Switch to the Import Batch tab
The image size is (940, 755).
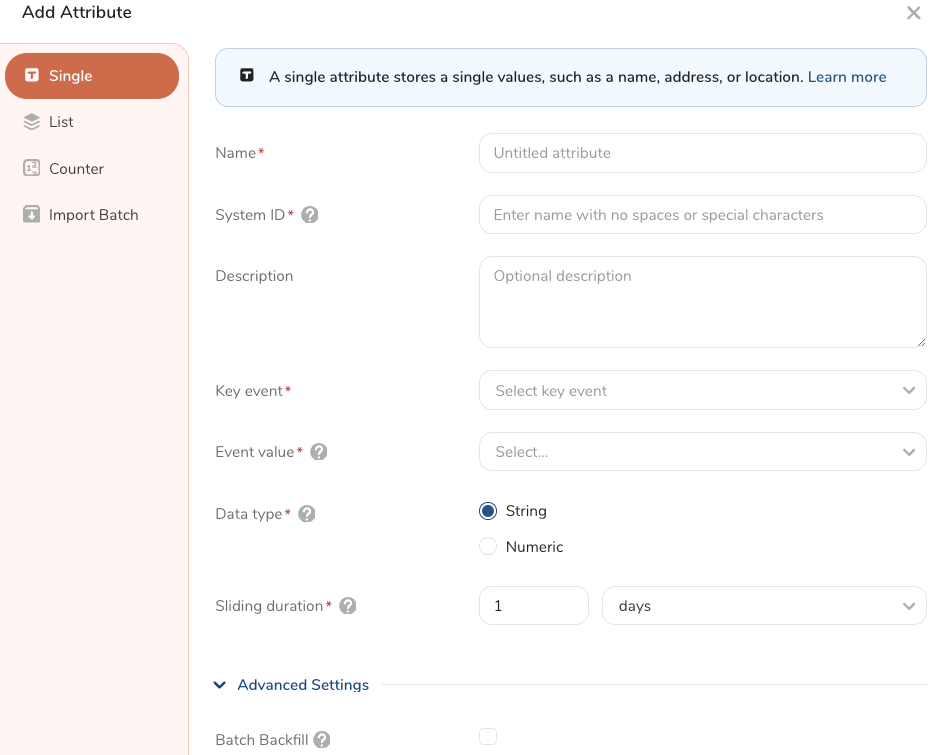click(93, 215)
